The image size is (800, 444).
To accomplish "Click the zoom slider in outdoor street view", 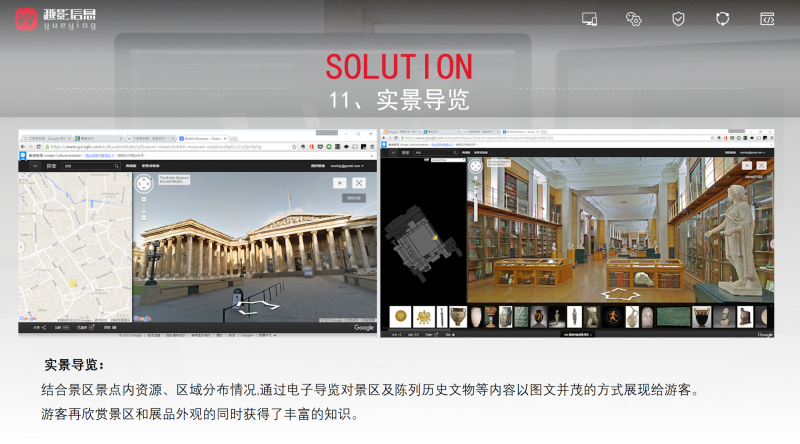I will click(144, 209).
